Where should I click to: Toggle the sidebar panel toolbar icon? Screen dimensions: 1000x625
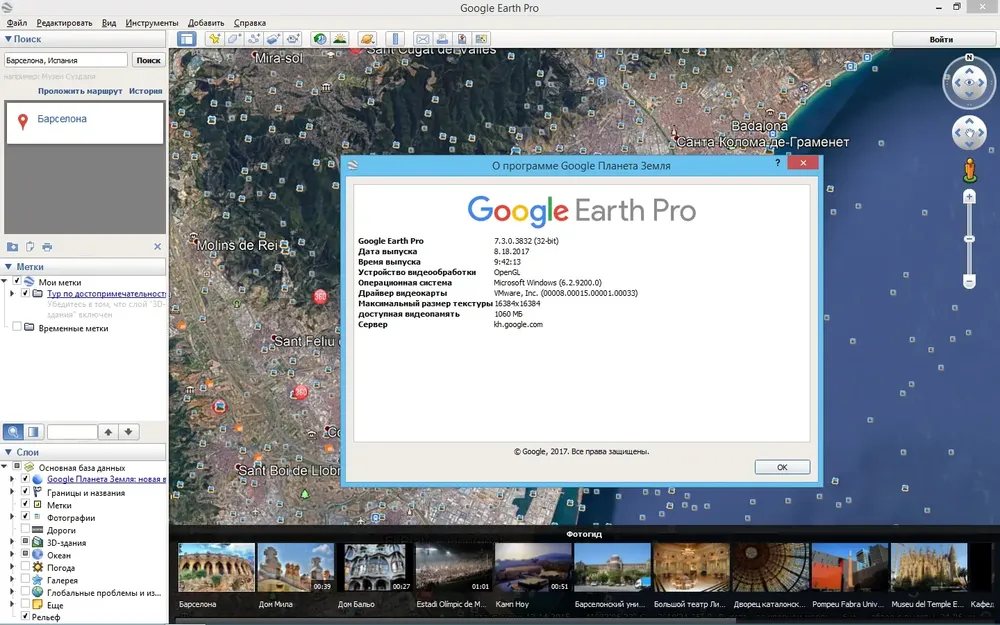tap(186, 39)
